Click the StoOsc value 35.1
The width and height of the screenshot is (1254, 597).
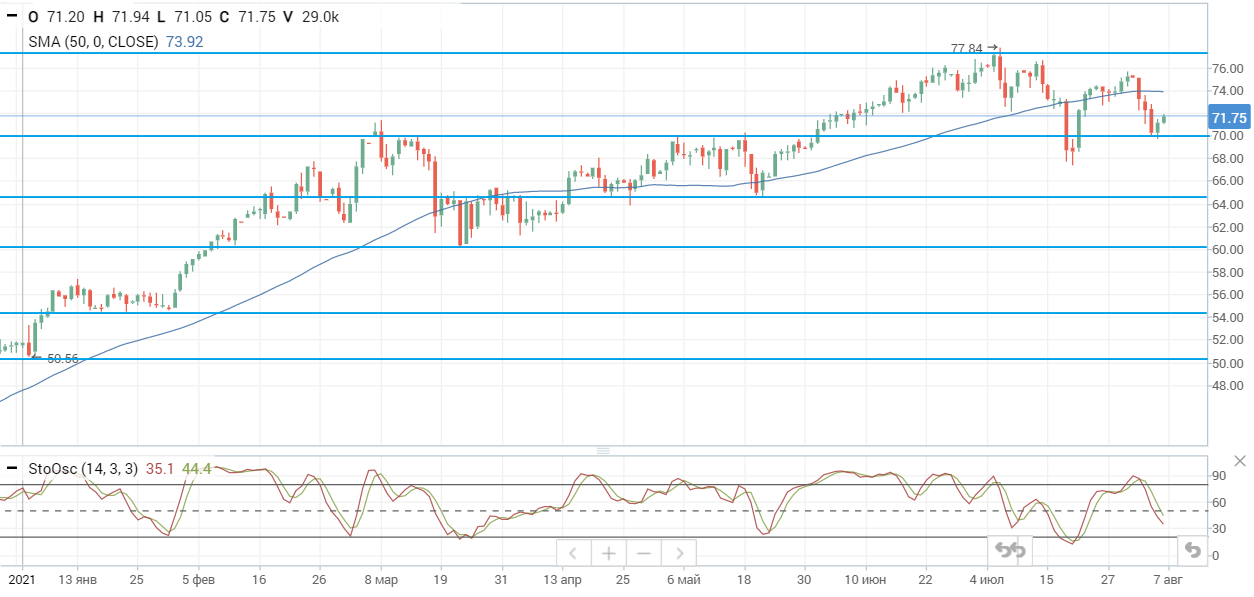(x=160, y=468)
